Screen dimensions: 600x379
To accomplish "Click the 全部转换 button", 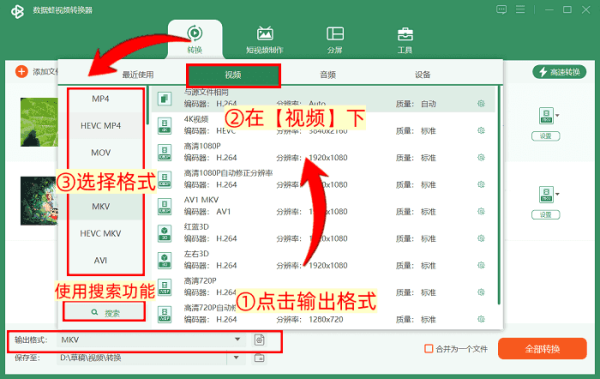I will click(542, 348).
